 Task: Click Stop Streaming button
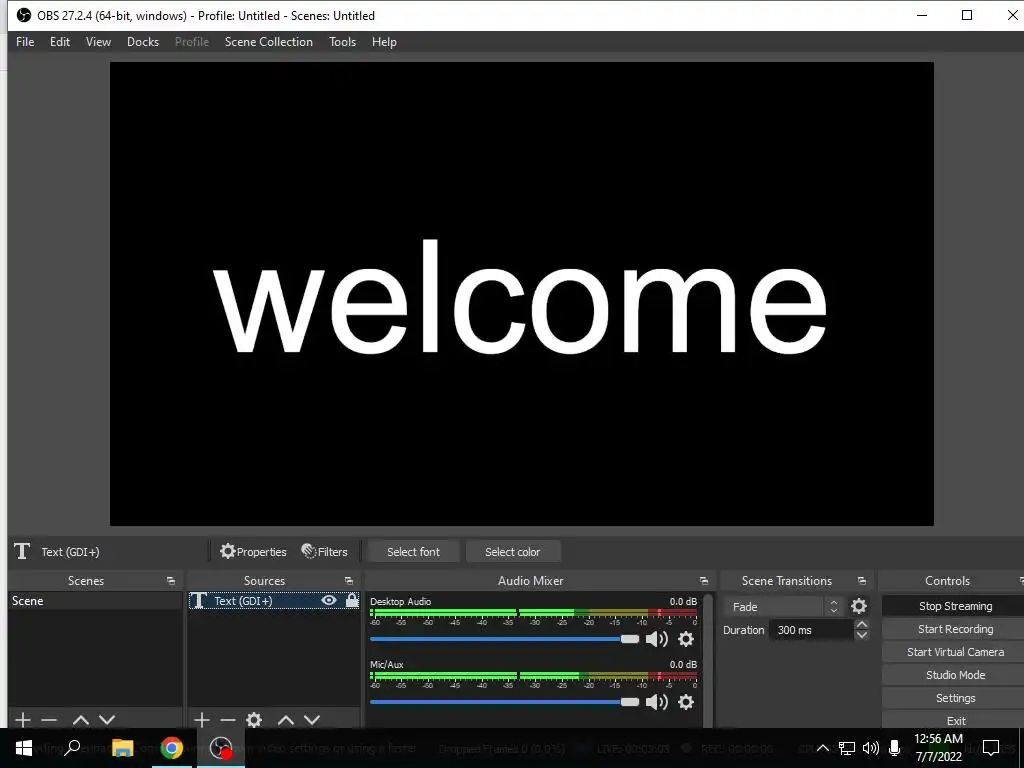955,606
